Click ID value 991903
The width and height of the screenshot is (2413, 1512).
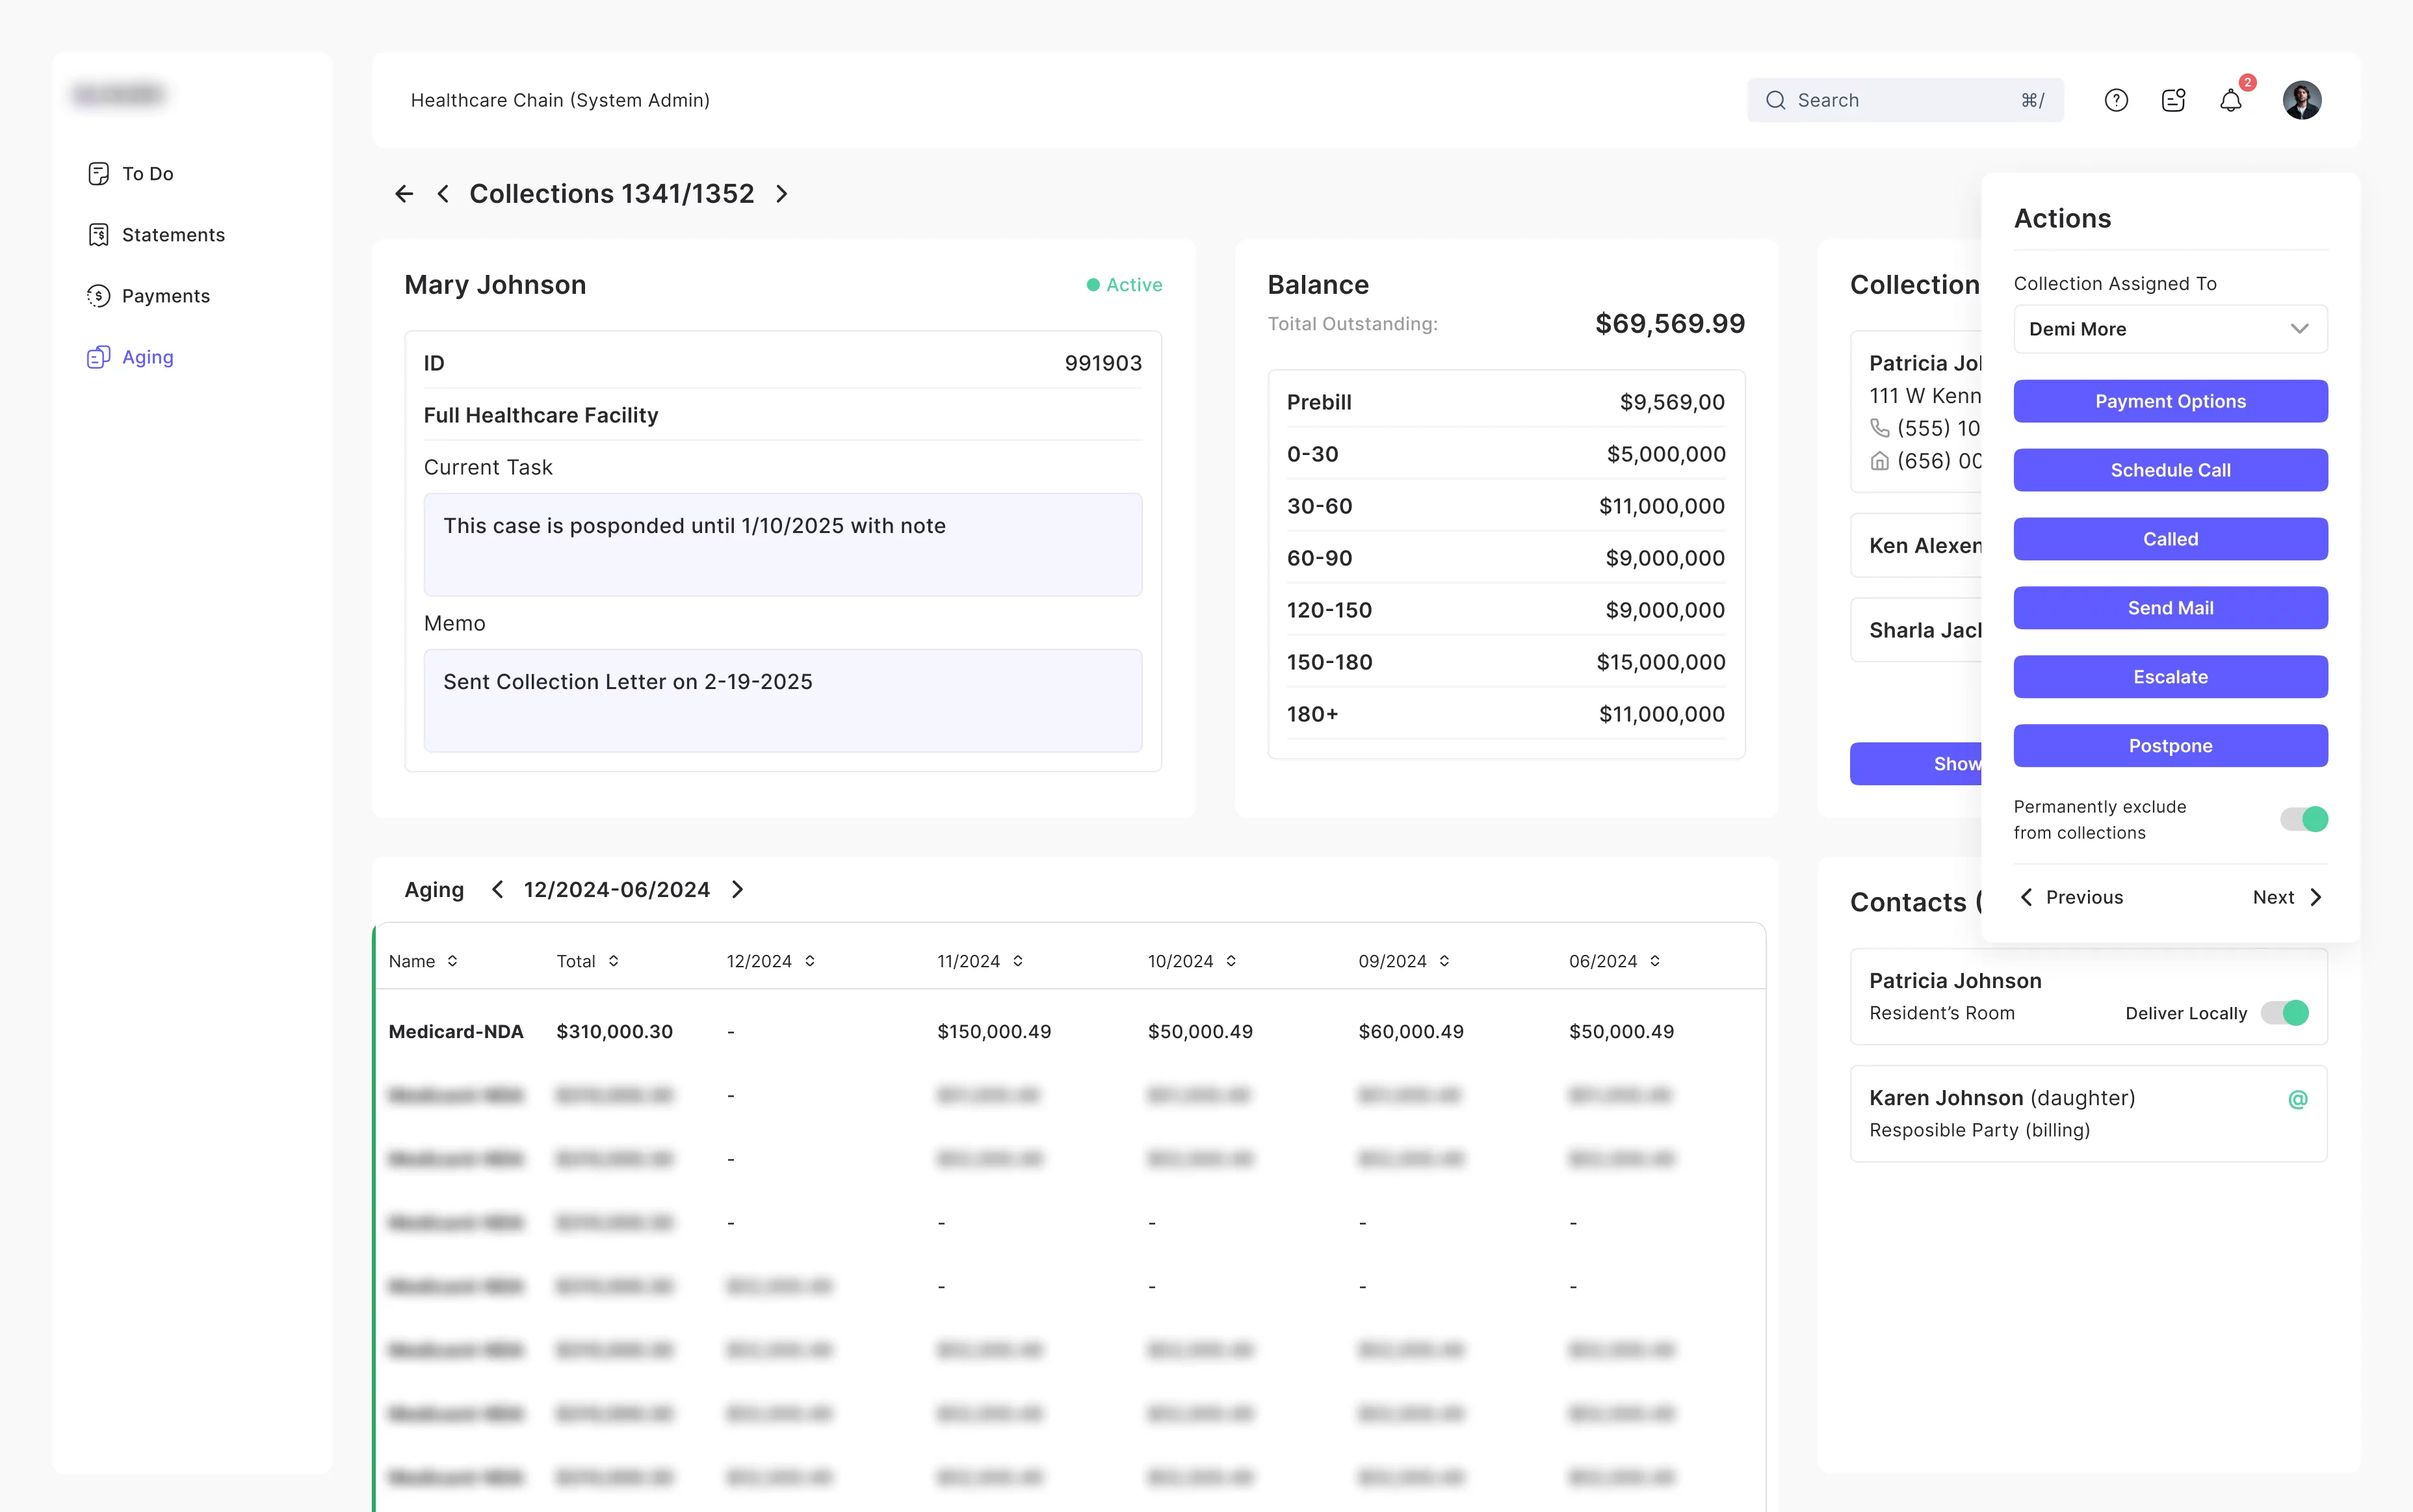pyautogui.click(x=1103, y=363)
